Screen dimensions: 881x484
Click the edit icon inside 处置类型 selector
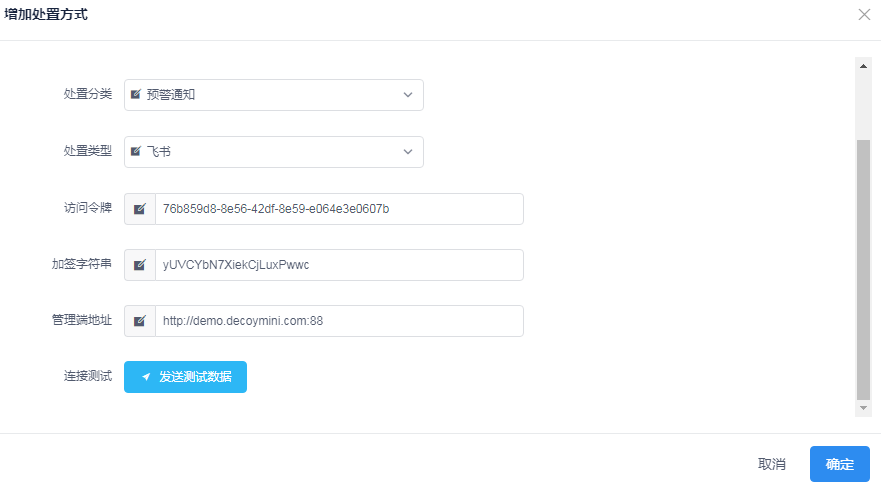[x=136, y=152]
